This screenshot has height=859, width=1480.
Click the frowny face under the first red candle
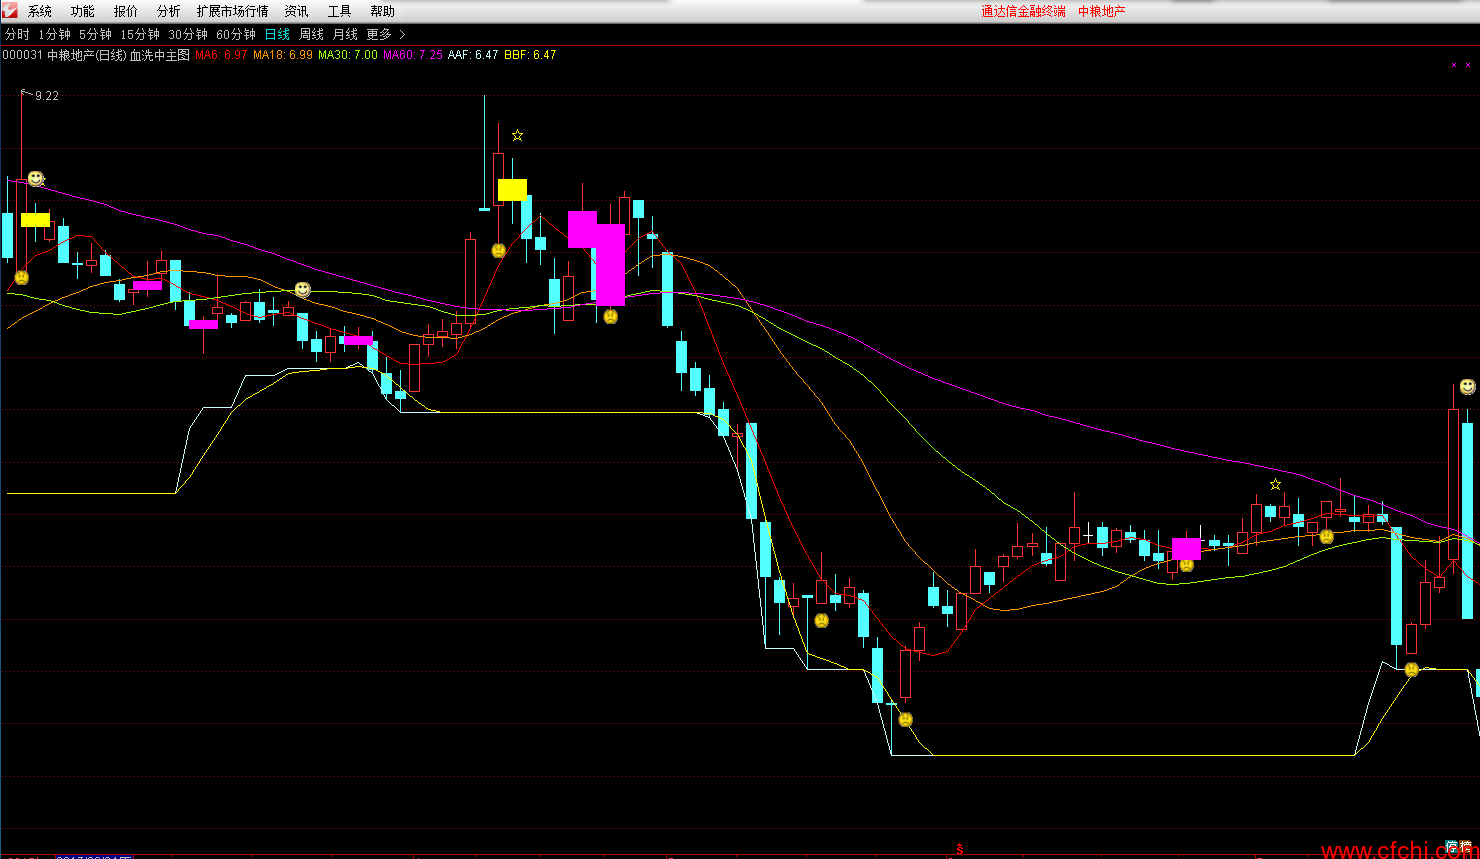[21, 277]
